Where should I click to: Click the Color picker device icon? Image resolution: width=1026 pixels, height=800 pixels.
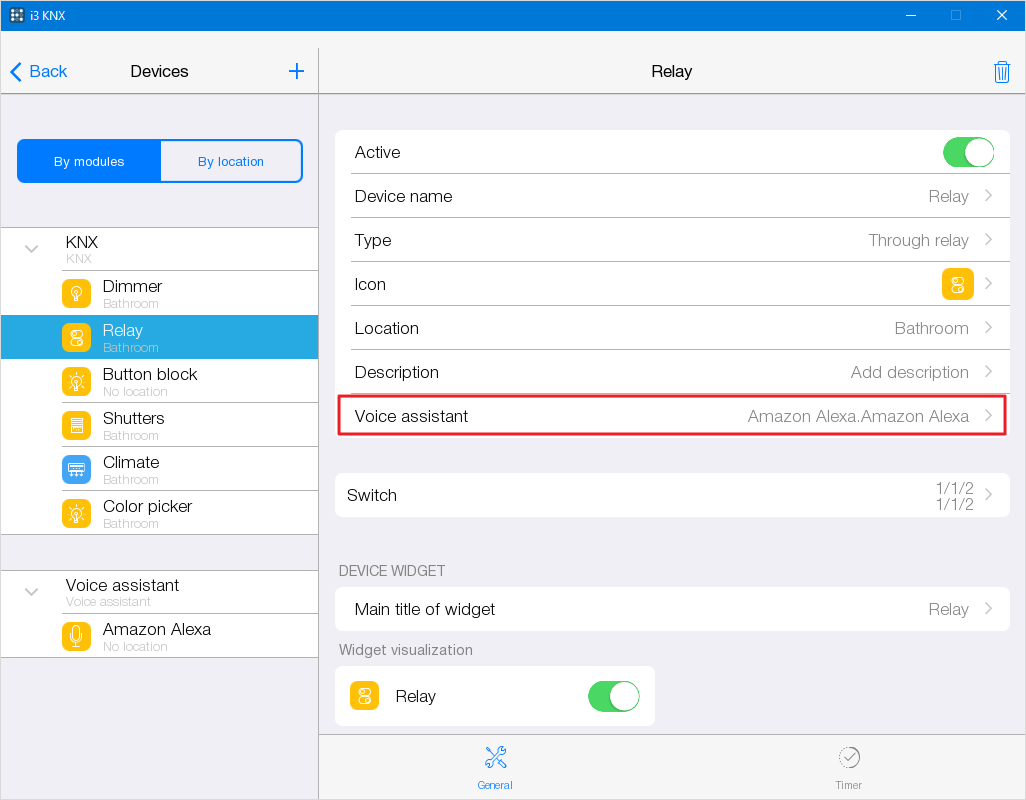pyautogui.click(x=76, y=514)
